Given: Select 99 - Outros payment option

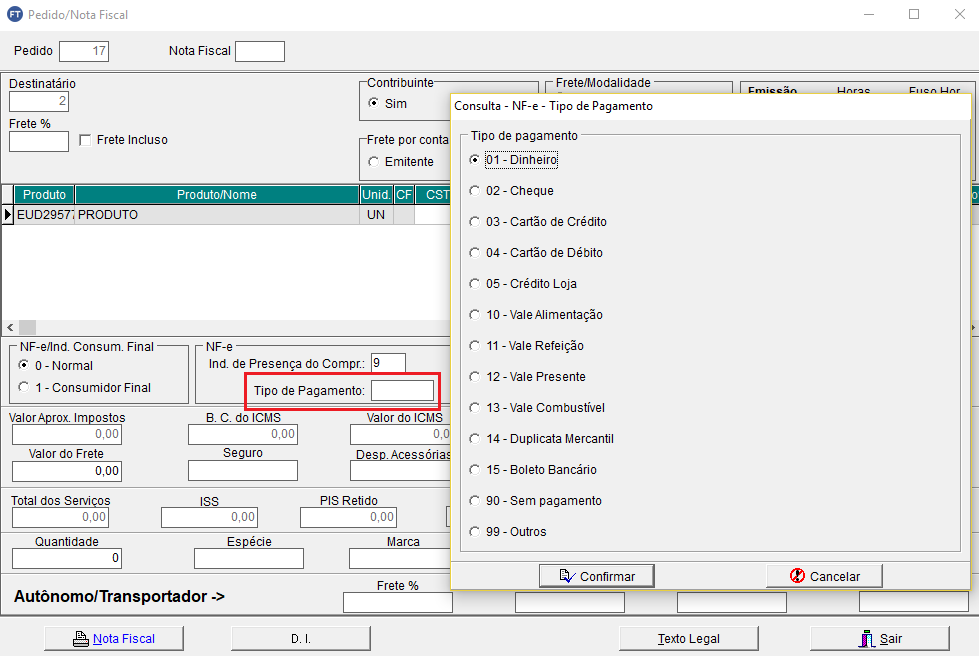Looking at the screenshot, I should point(508,532).
